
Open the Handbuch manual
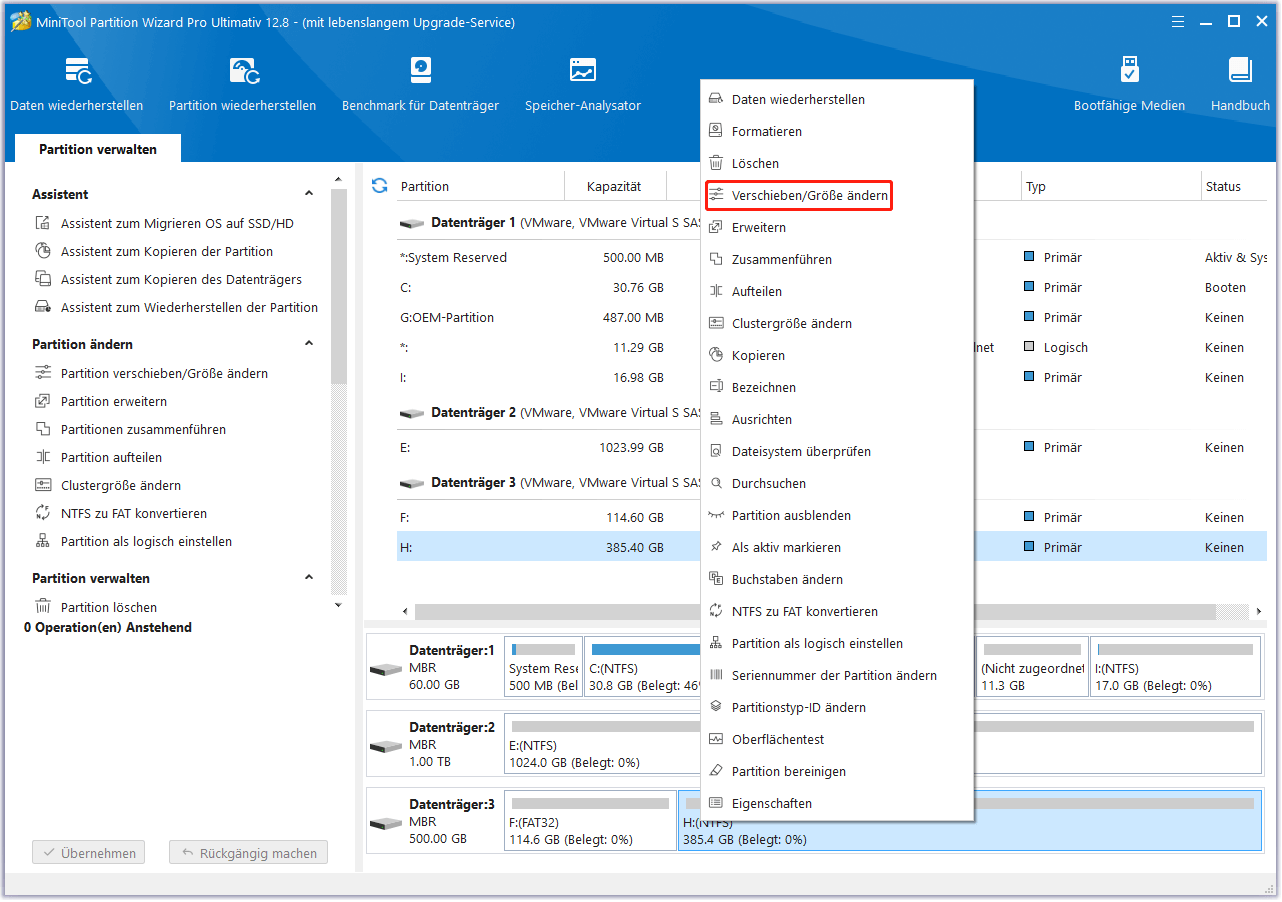pos(1240,85)
